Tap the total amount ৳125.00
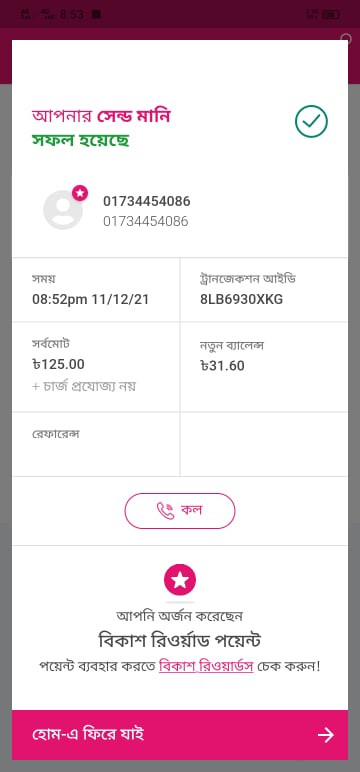This screenshot has height=772, width=360. [58, 364]
